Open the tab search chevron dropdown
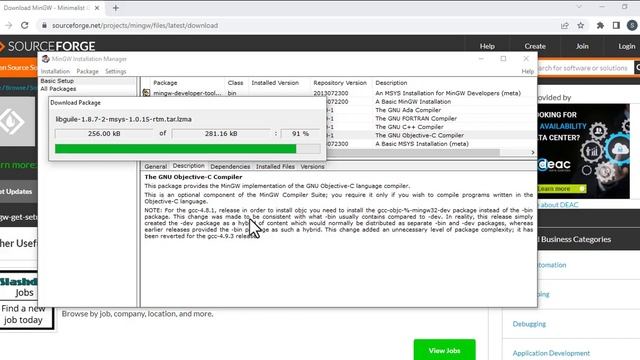This screenshot has width=640, height=360. tap(579, 7)
